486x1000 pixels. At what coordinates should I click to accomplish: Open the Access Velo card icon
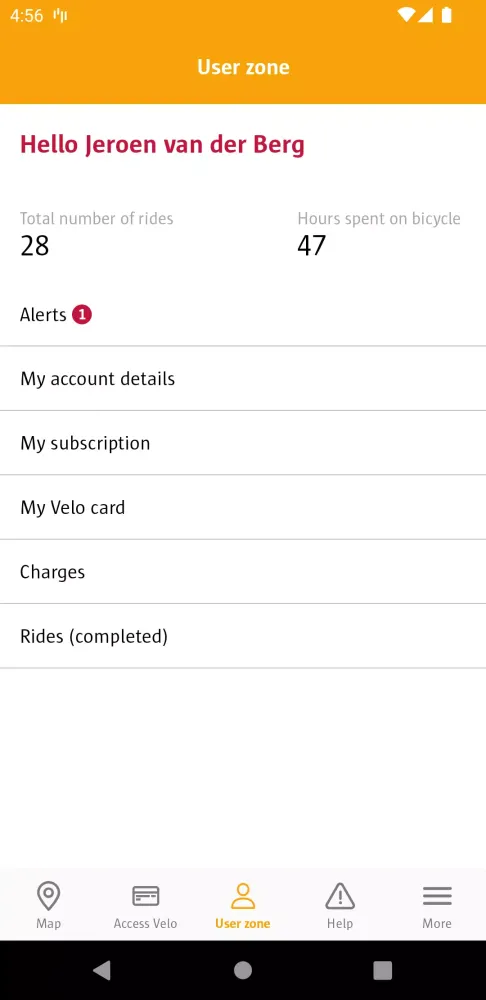145,895
